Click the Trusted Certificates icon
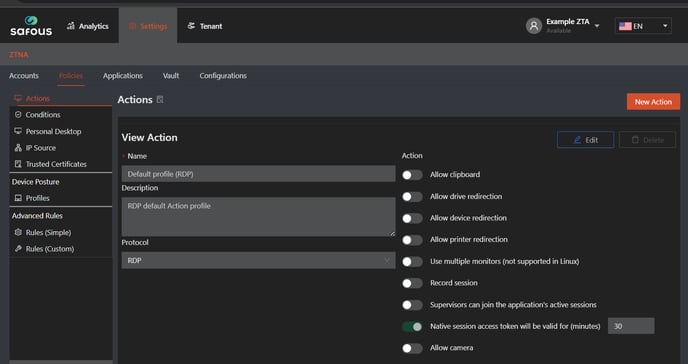 18,164
